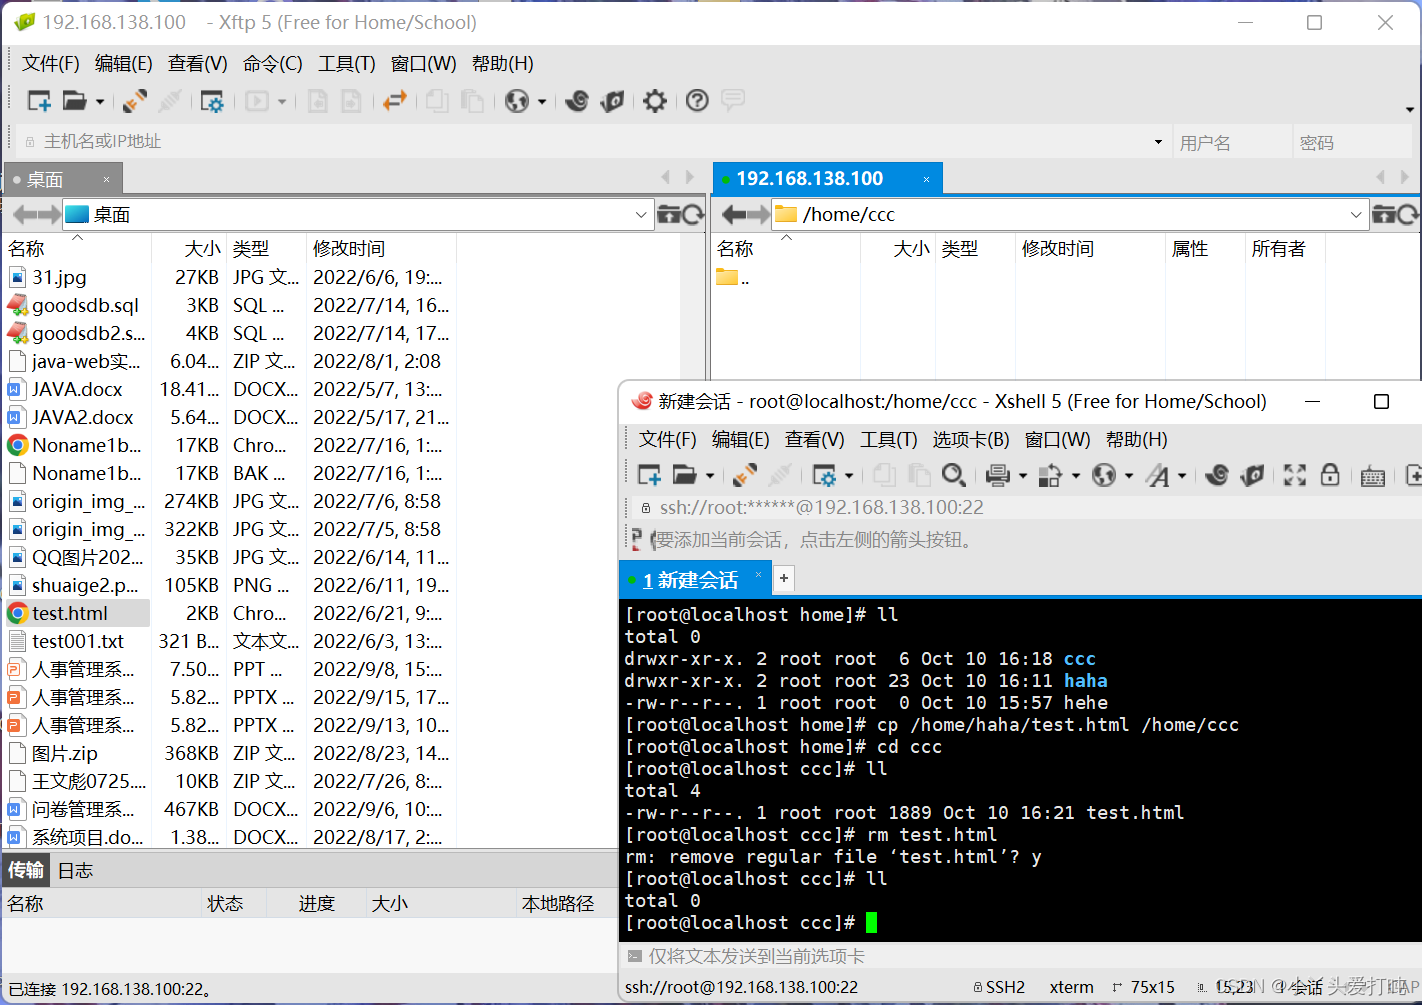Click the 主机名或IP地址 host input field

592,142
